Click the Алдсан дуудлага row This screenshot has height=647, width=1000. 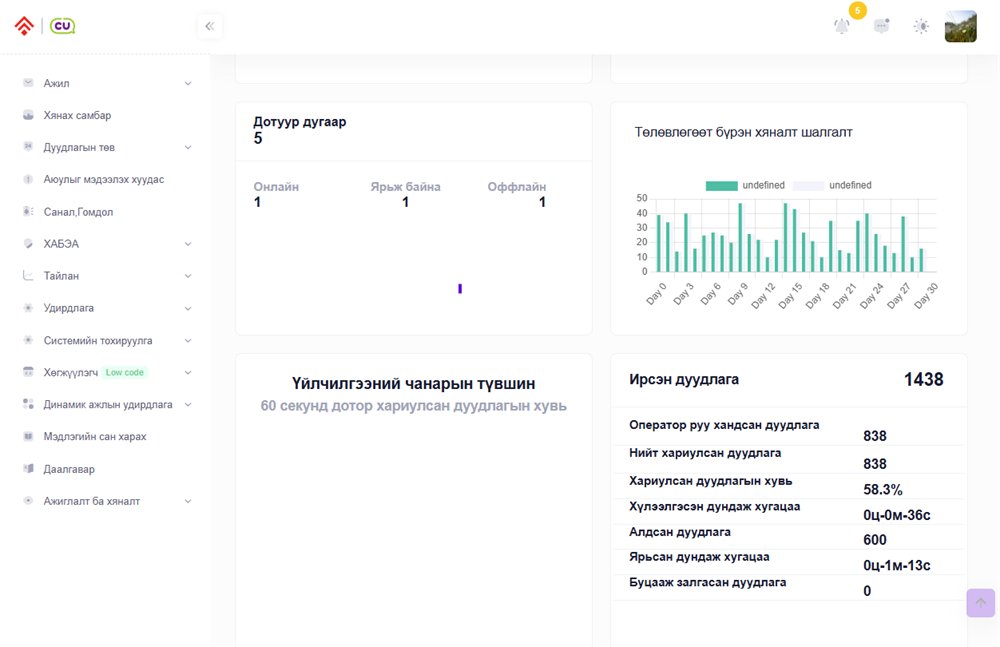tap(789, 537)
